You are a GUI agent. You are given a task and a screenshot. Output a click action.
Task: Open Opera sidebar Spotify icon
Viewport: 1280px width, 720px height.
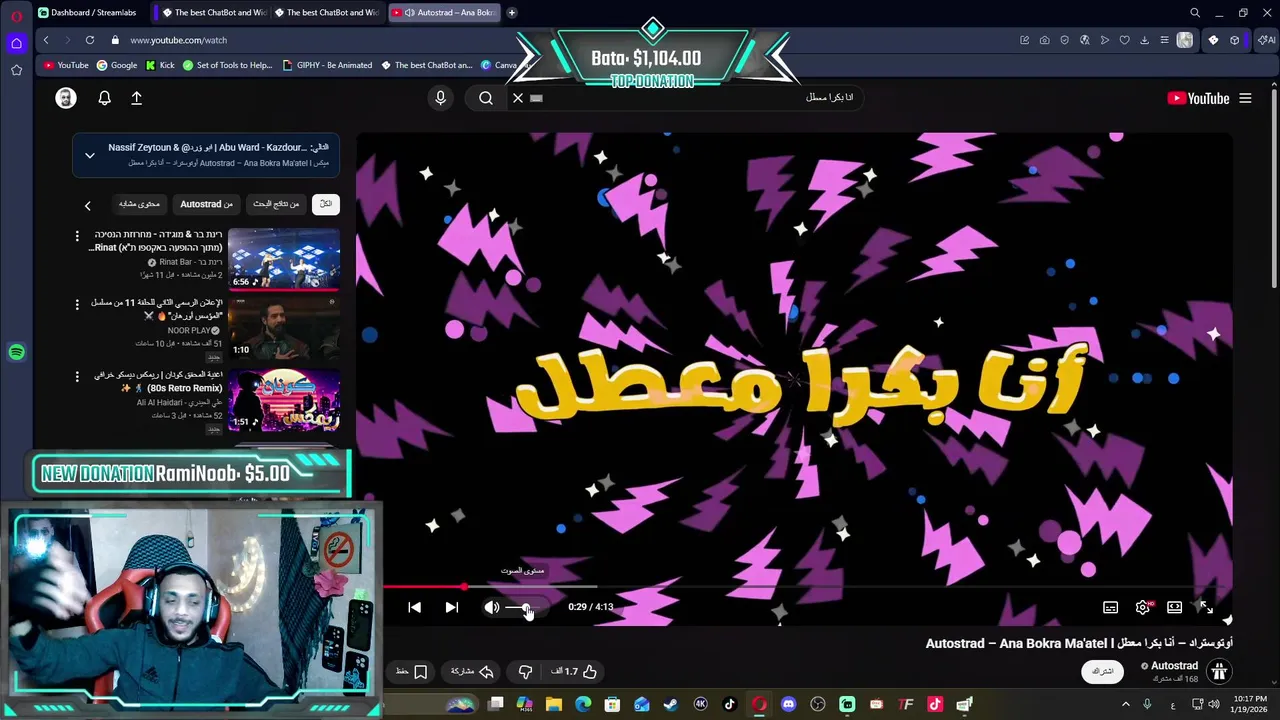[x=16, y=352]
